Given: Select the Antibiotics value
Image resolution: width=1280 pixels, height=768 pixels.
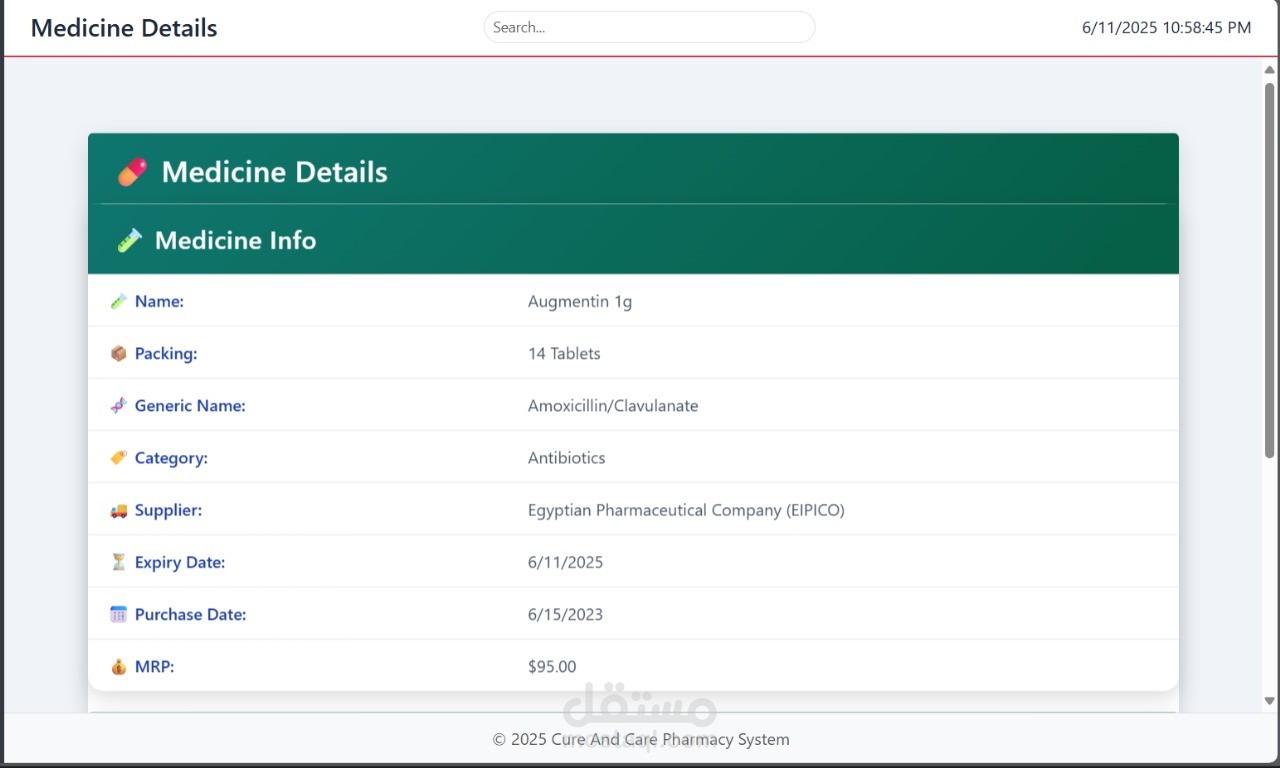Looking at the screenshot, I should coord(567,458).
